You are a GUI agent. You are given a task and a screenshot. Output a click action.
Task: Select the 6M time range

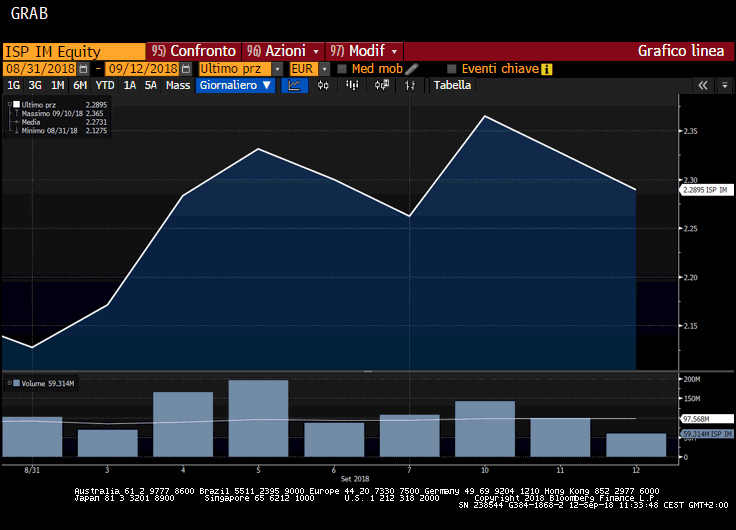coord(80,86)
